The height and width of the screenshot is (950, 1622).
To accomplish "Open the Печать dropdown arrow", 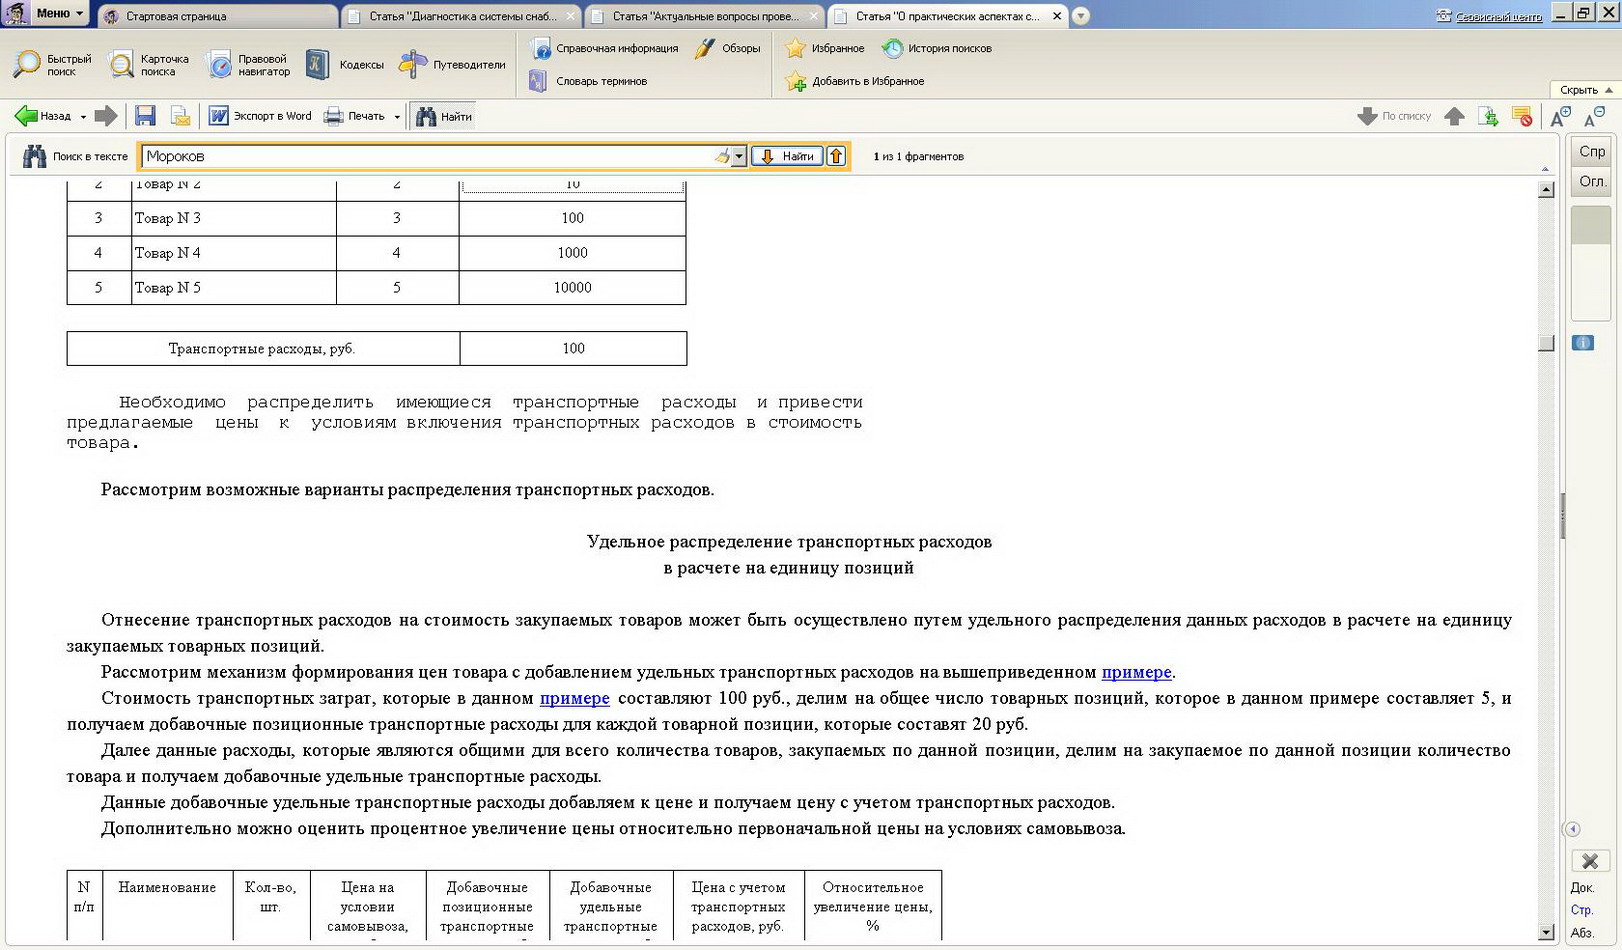I will [x=397, y=117].
